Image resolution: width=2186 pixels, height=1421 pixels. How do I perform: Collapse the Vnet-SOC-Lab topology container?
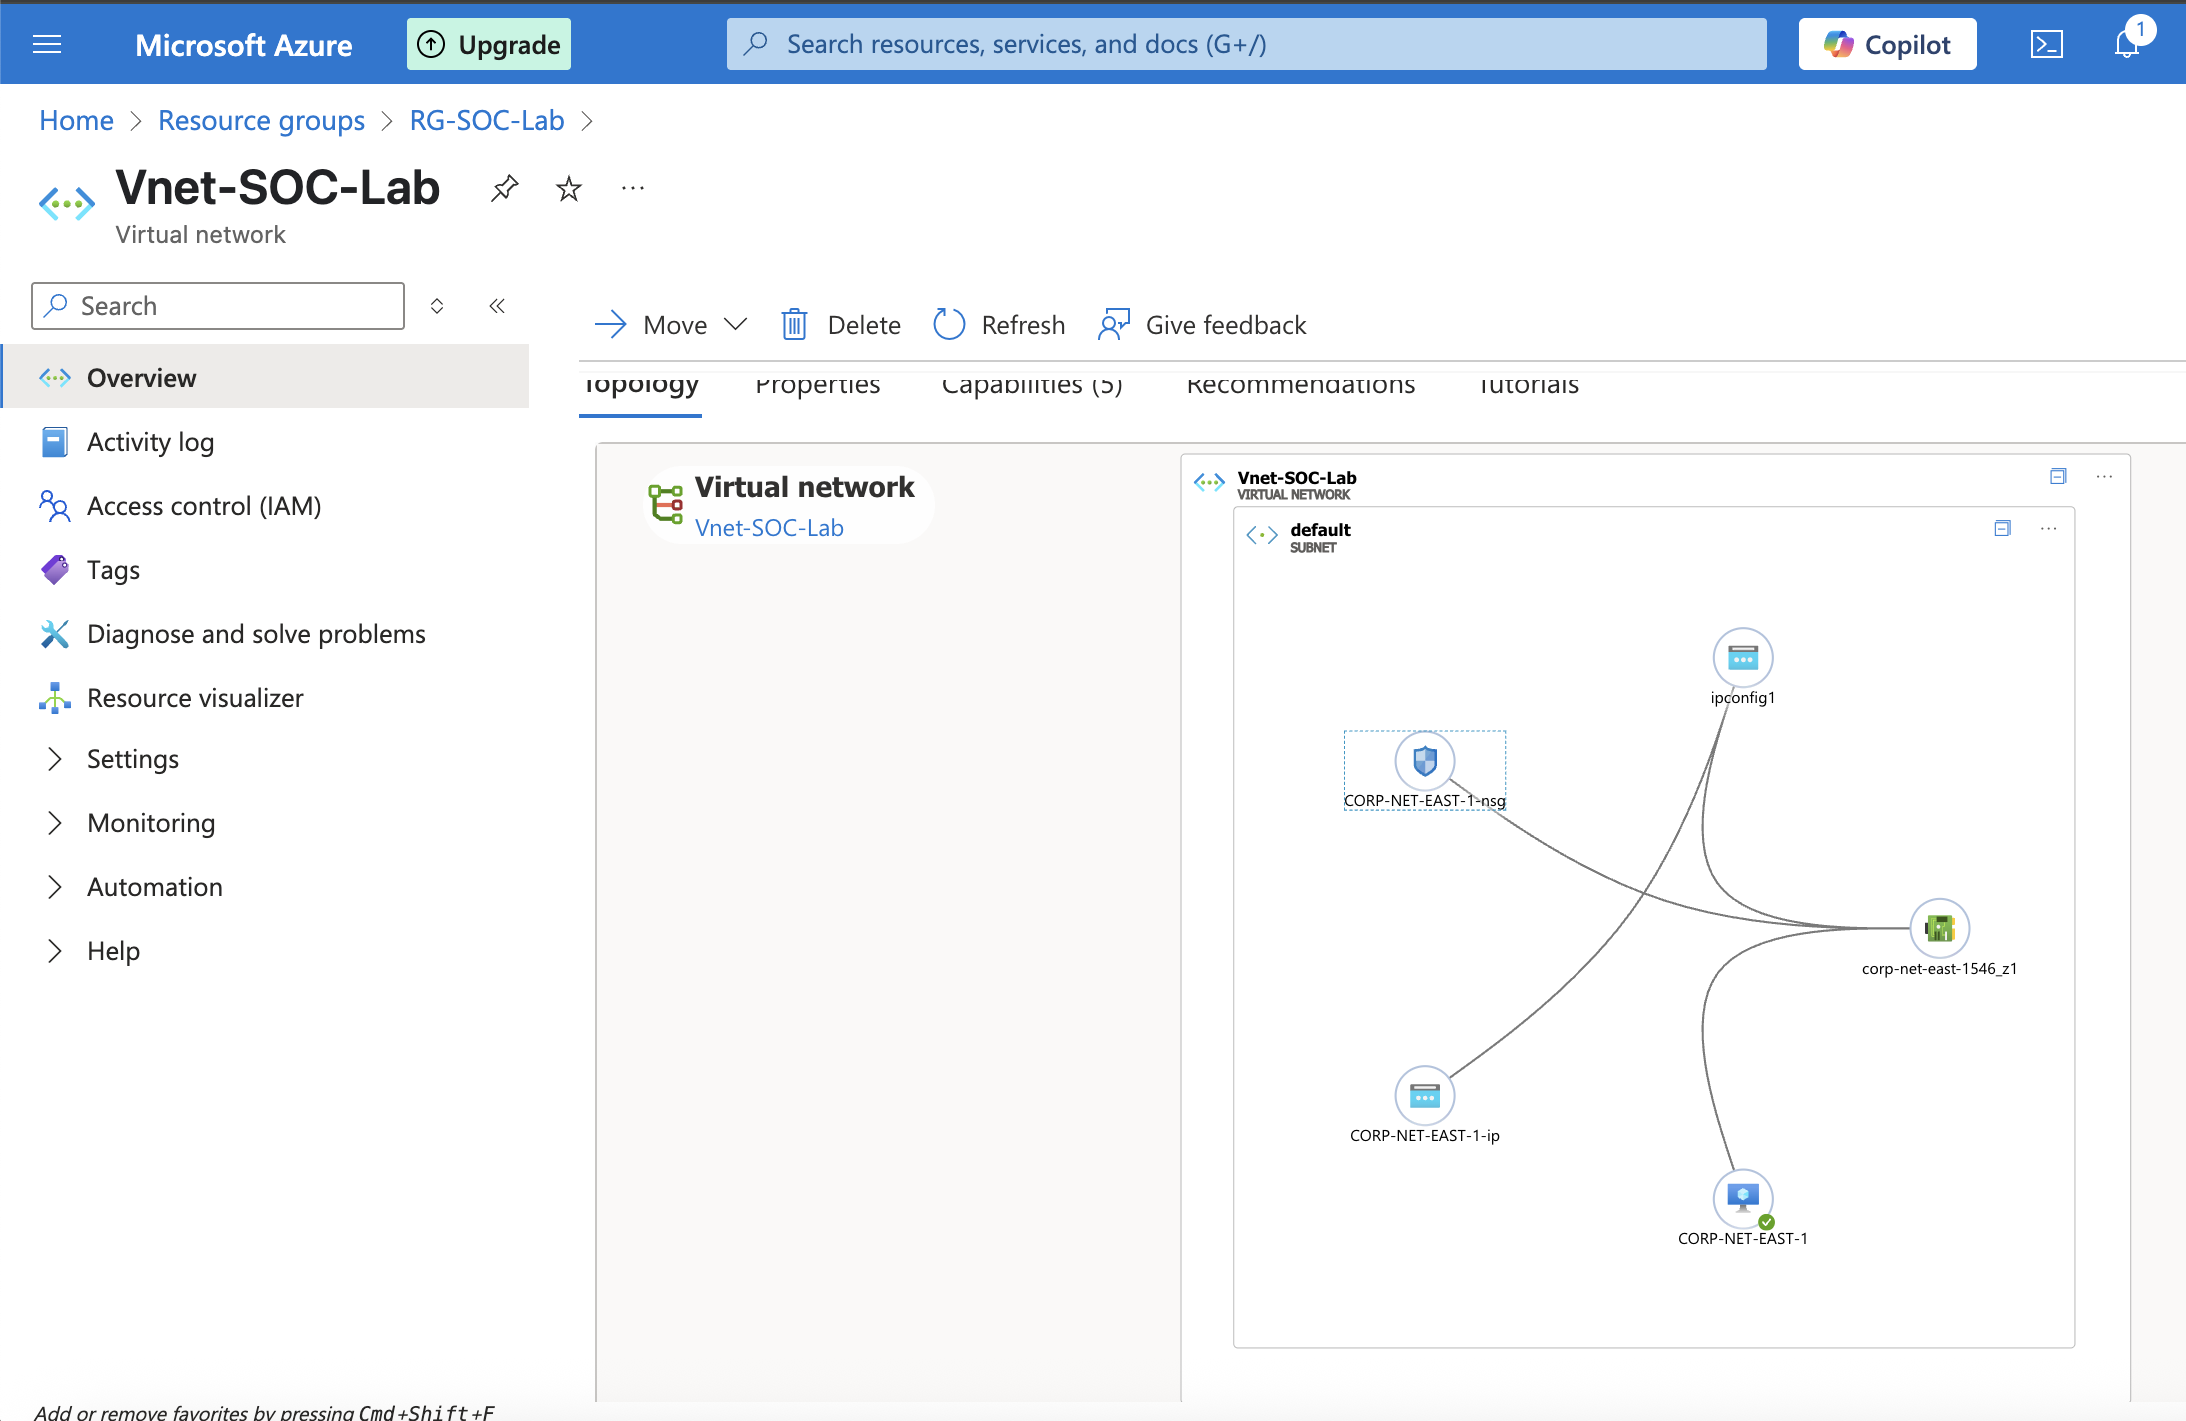pyautogui.click(x=2058, y=476)
